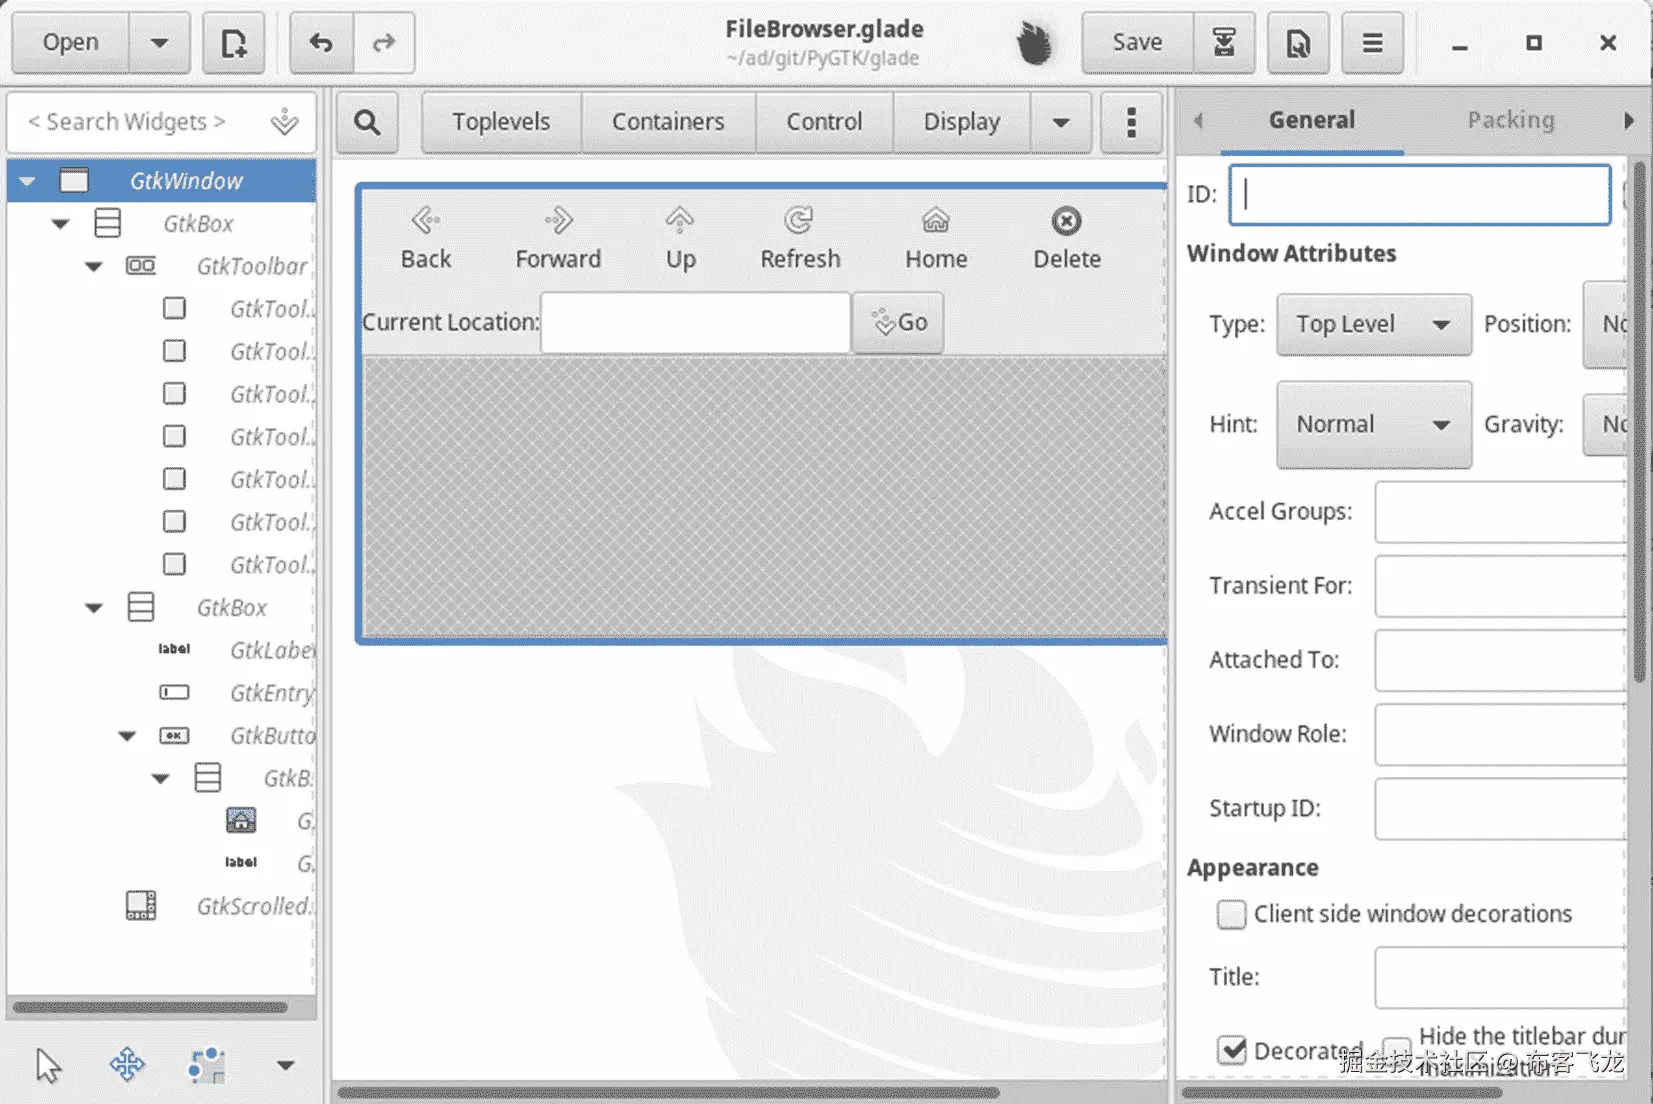Open the Containers widget group

click(668, 122)
